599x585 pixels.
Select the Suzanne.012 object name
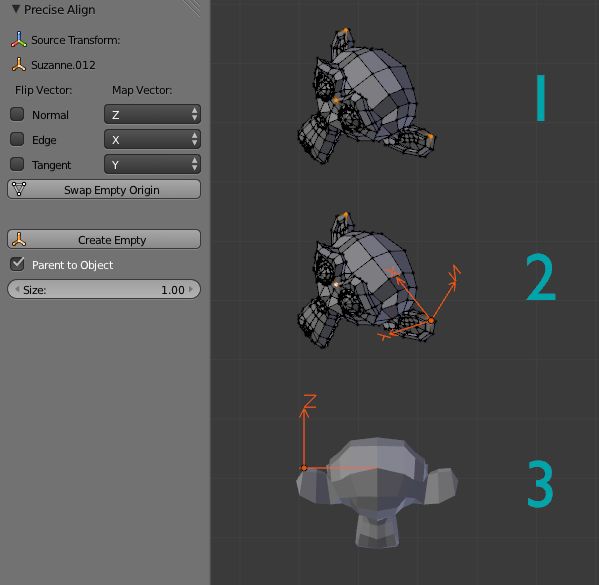pyautogui.click(x=63, y=65)
